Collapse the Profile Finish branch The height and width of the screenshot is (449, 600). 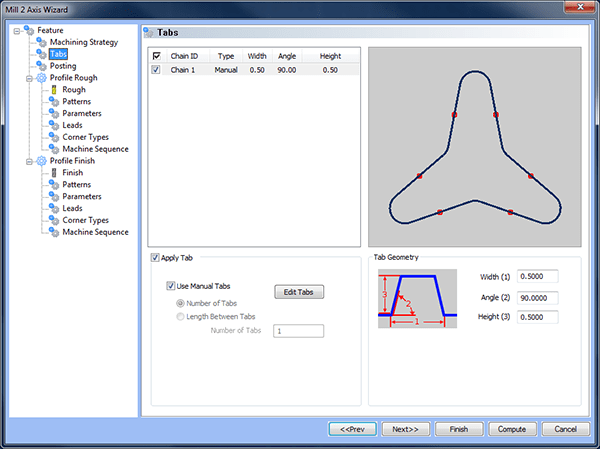coord(29,162)
